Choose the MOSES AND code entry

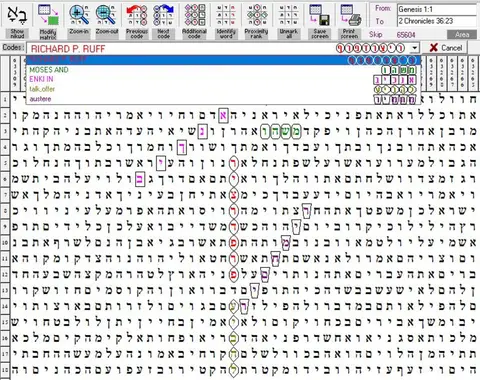point(223,70)
